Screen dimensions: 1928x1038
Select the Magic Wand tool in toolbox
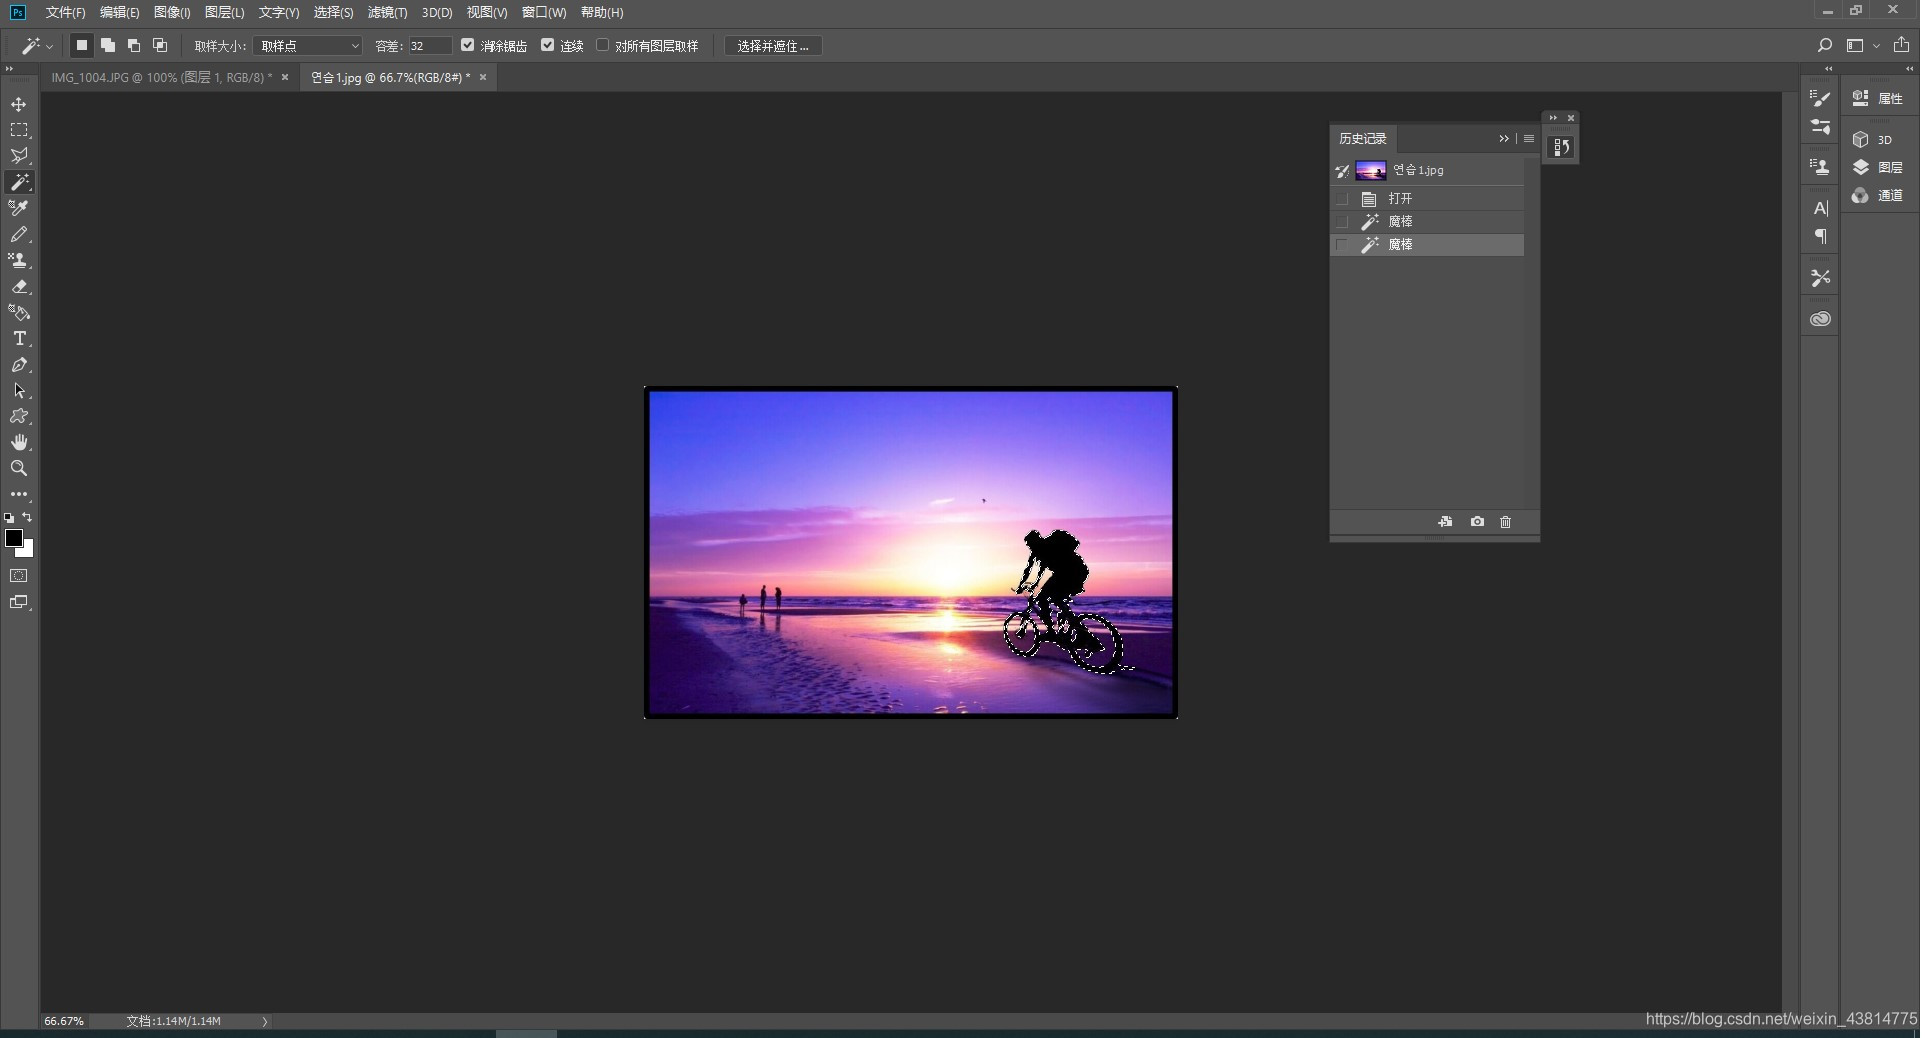(x=19, y=182)
